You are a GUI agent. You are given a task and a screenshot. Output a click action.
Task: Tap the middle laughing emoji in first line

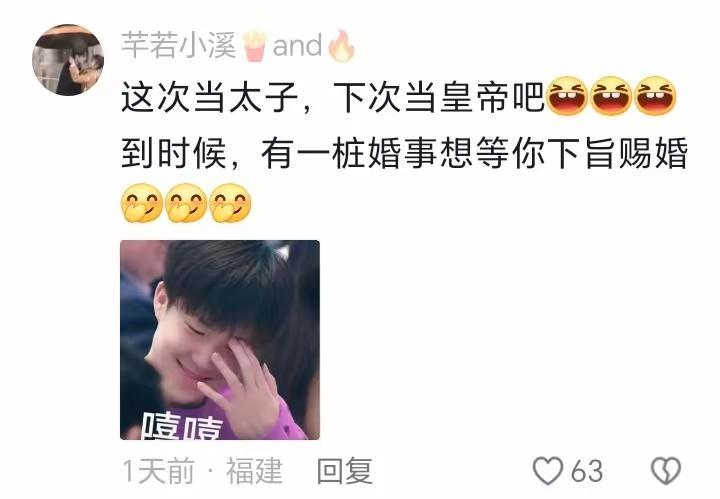(611, 95)
